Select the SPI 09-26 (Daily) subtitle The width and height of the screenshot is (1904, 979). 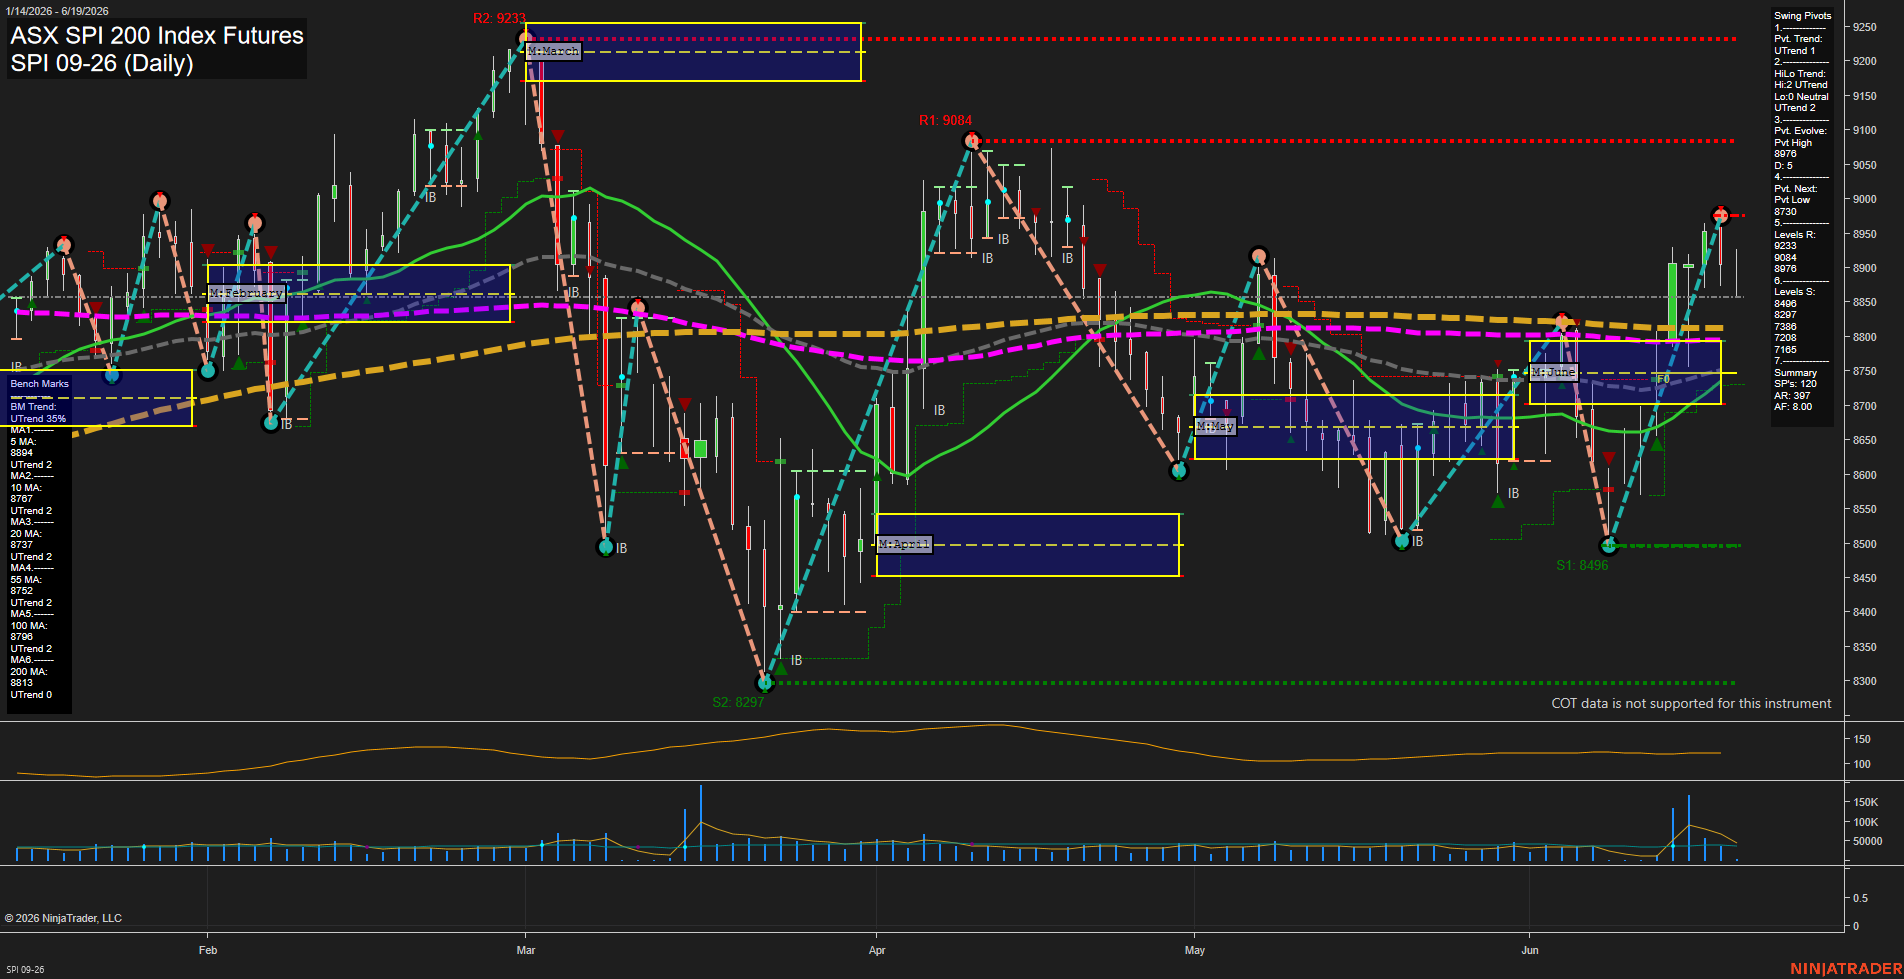click(x=102, y=64)
